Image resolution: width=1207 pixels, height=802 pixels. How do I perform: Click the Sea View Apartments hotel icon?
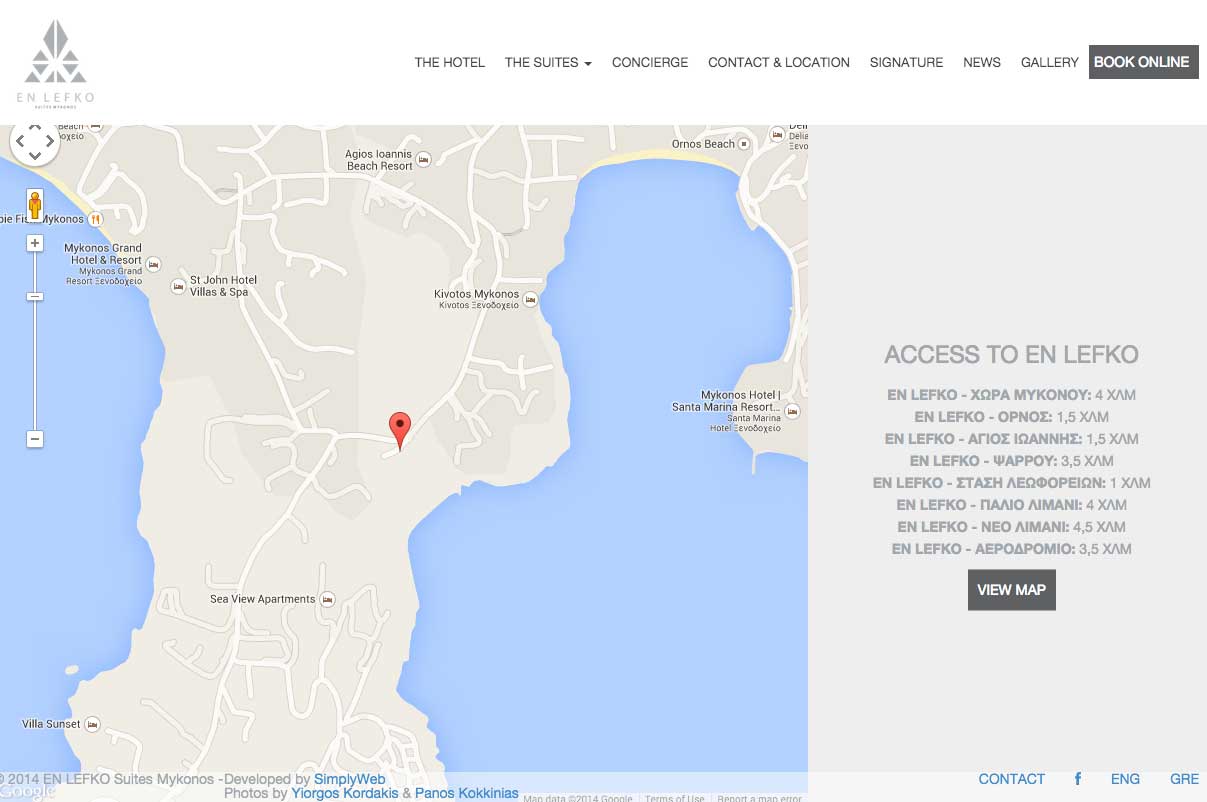327,599
